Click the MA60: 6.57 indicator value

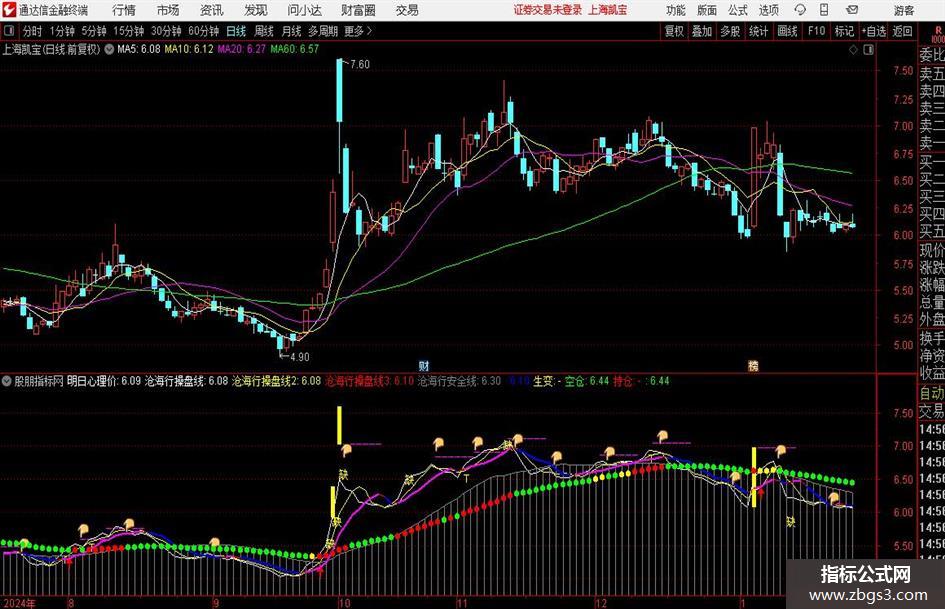(294, 49)
